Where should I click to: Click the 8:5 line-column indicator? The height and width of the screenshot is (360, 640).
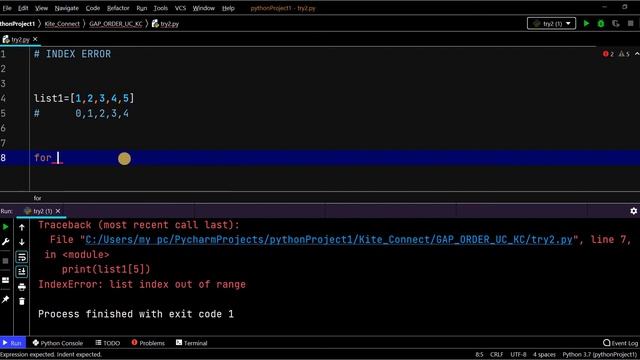(479, 355)
